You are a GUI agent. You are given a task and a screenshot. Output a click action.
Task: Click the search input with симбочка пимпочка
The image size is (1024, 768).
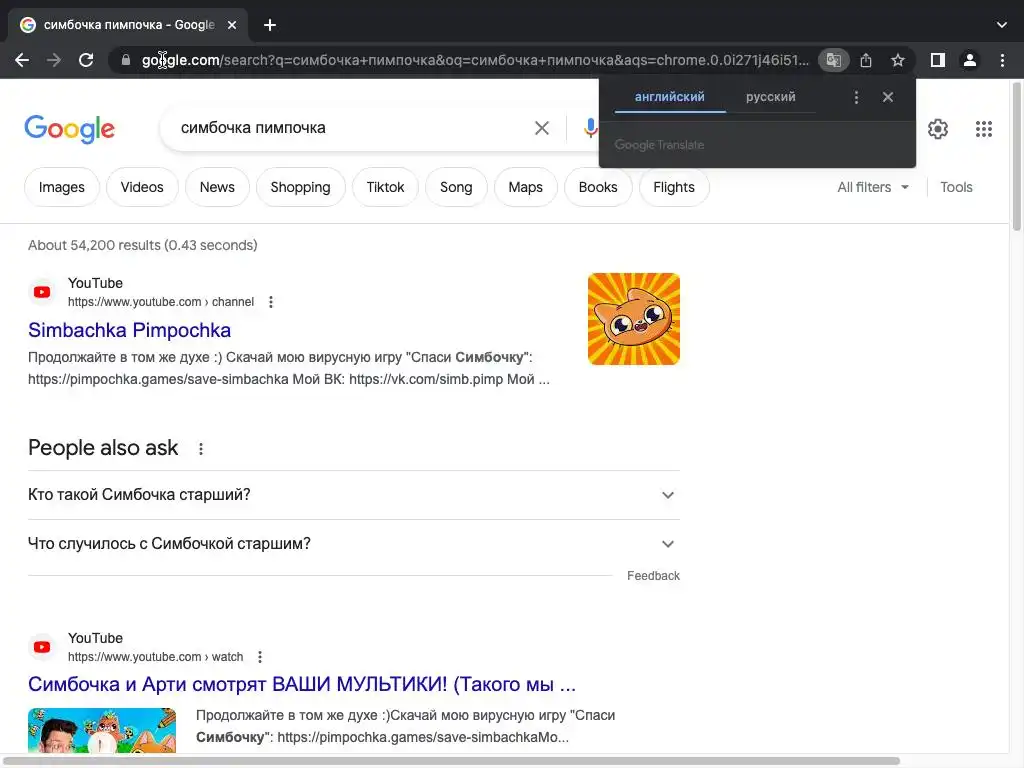coord(353,128)
